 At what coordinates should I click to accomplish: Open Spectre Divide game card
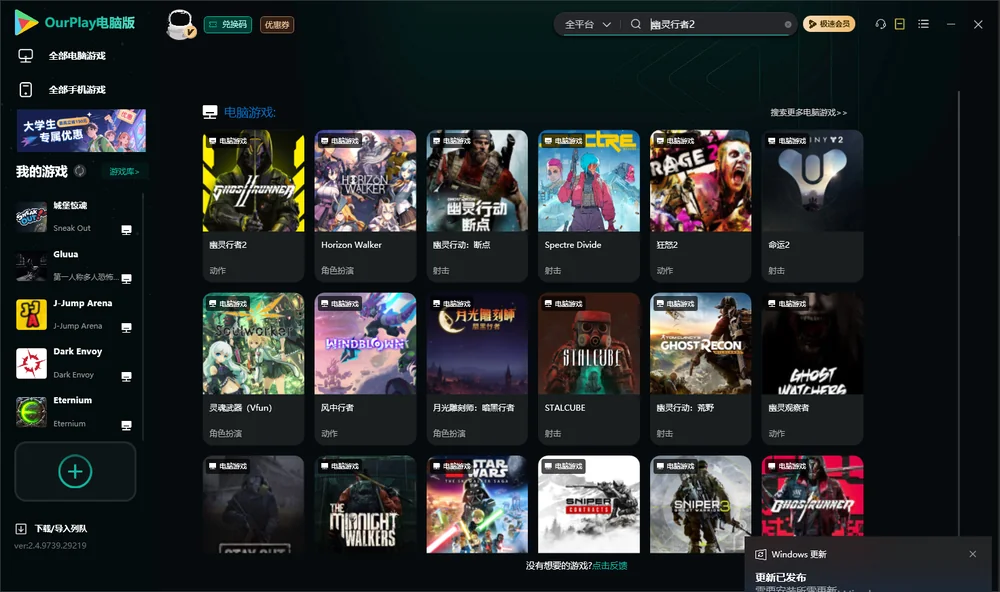click(x=589, y=206)
